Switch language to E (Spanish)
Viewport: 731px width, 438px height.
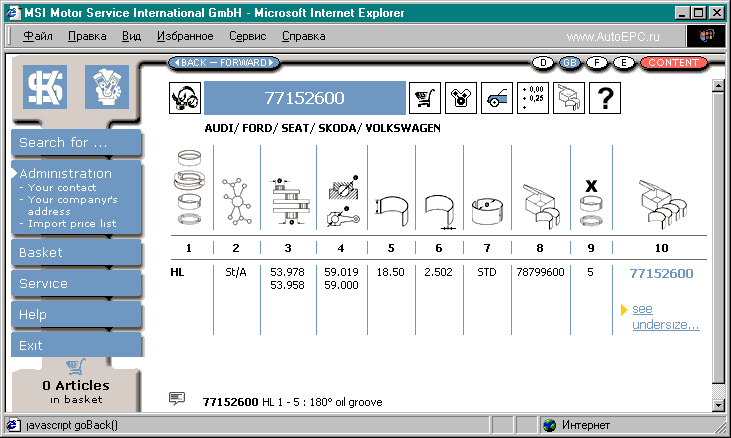(624, 62)
